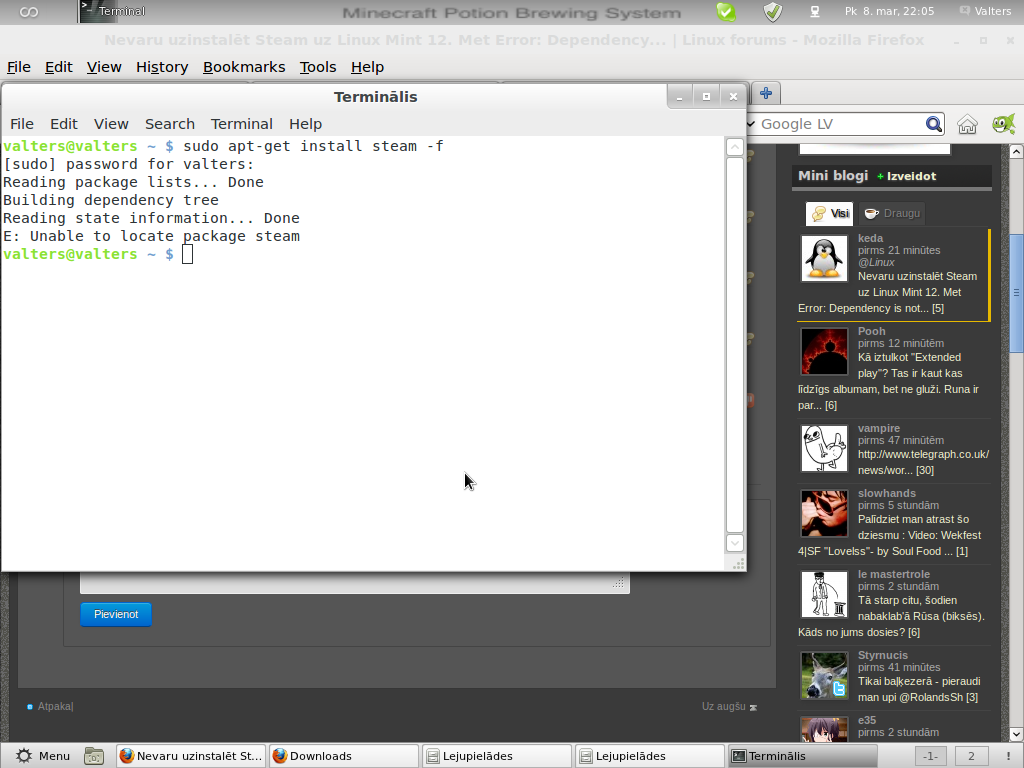Click the Firefox page scrollbar down arrow
1024x768 pixels.
pyautogui.click(x=1016, y=734)
